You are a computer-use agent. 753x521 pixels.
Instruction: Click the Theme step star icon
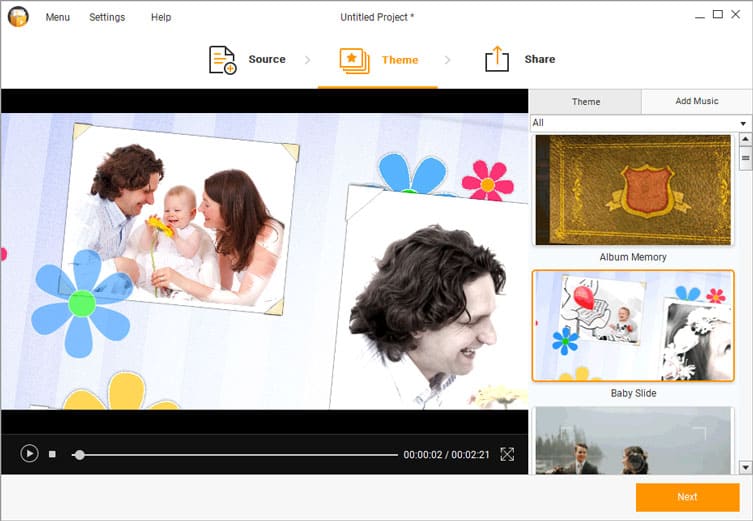pyautogui.click(x=354, y=61)
